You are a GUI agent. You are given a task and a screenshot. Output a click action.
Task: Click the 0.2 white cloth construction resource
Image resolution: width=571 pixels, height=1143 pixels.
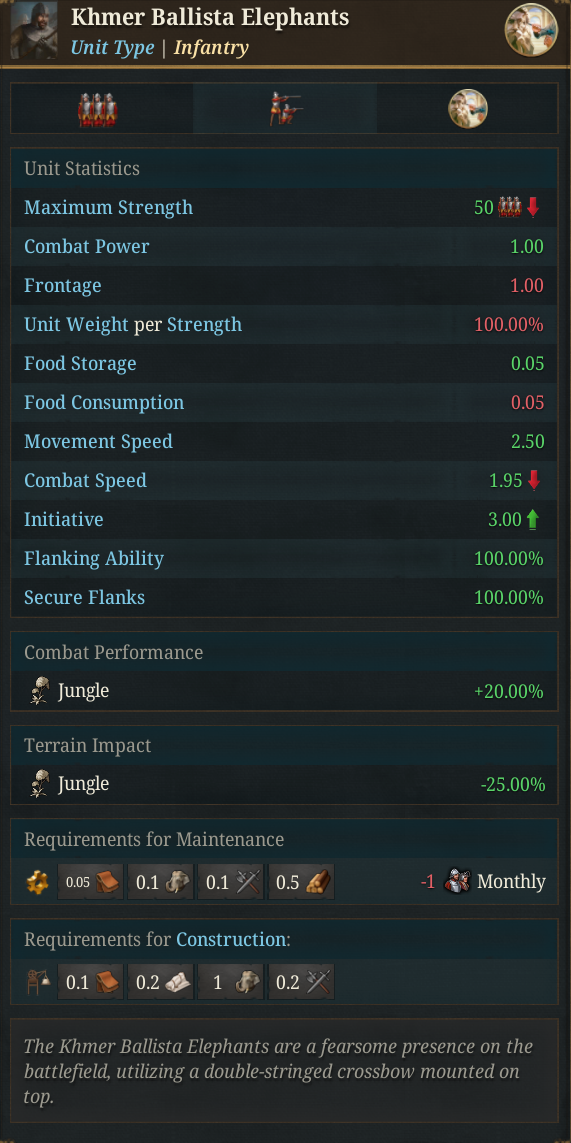pos(160,983)
